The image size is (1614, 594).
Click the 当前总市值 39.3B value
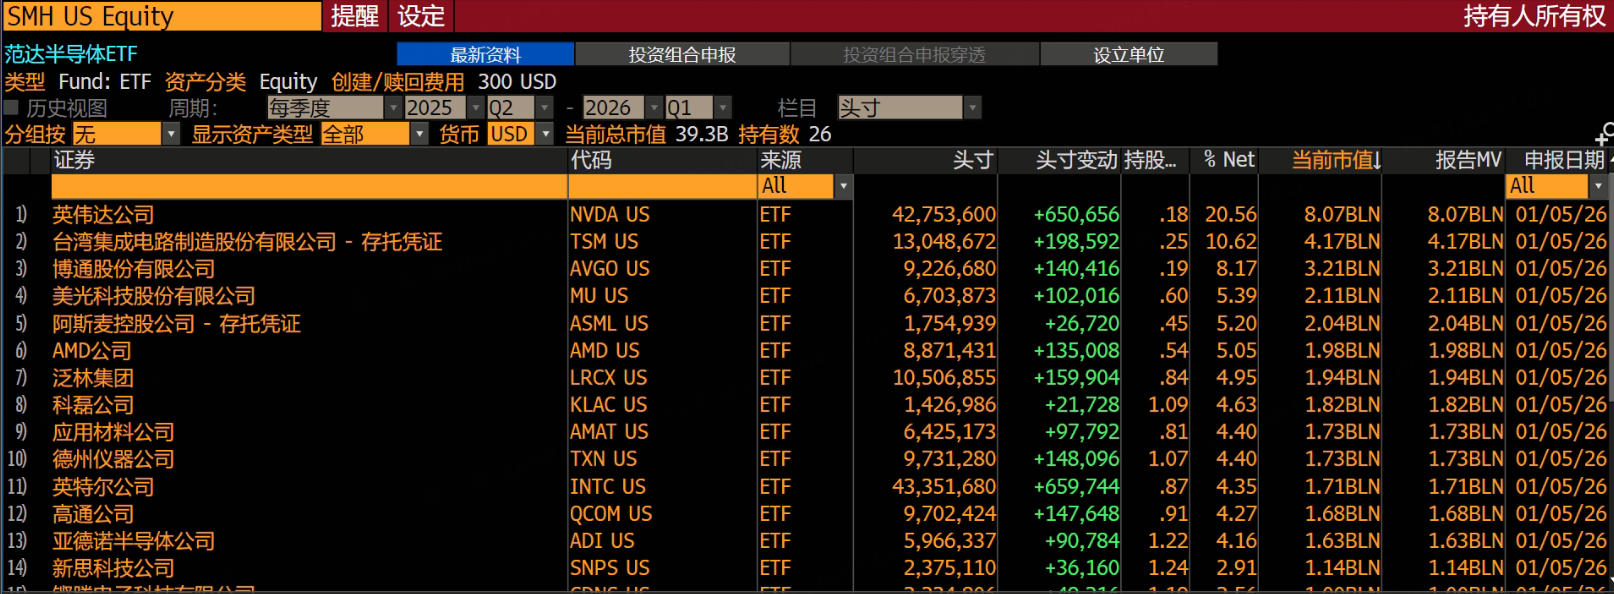coord(701,134)
